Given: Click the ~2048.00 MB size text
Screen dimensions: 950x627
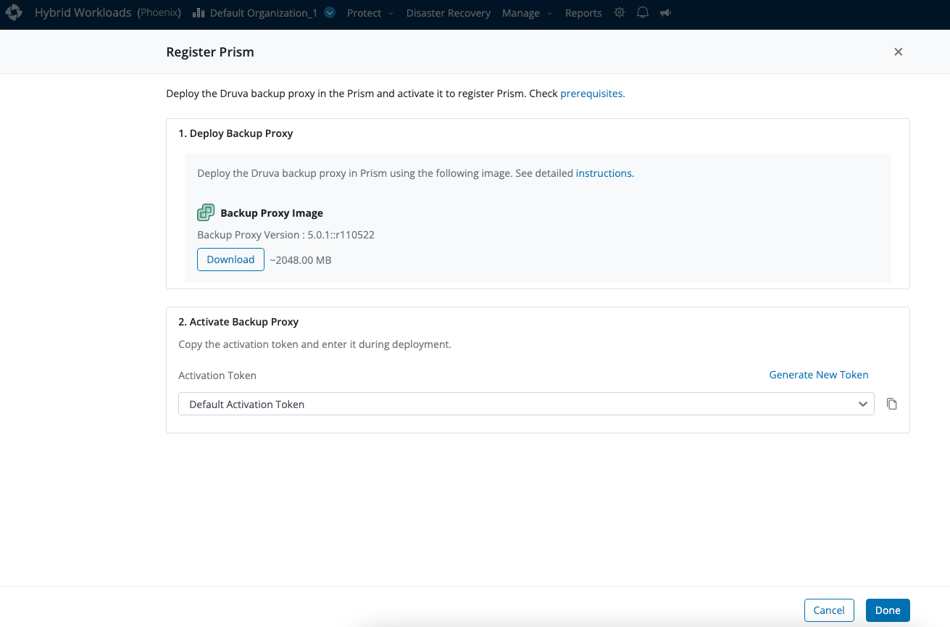Looking at the screenshot, I should pyautogui.click(x=301, y=260).
